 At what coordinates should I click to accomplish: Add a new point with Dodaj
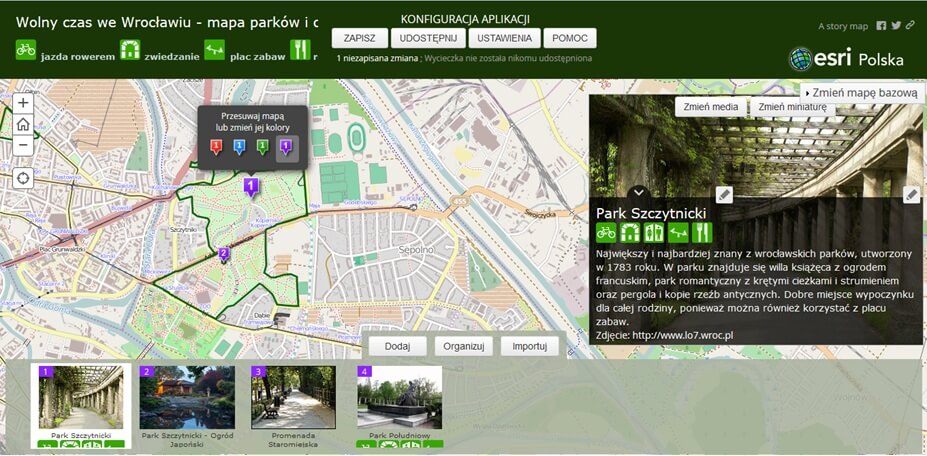pyautogui.click(x=397, y=346)
